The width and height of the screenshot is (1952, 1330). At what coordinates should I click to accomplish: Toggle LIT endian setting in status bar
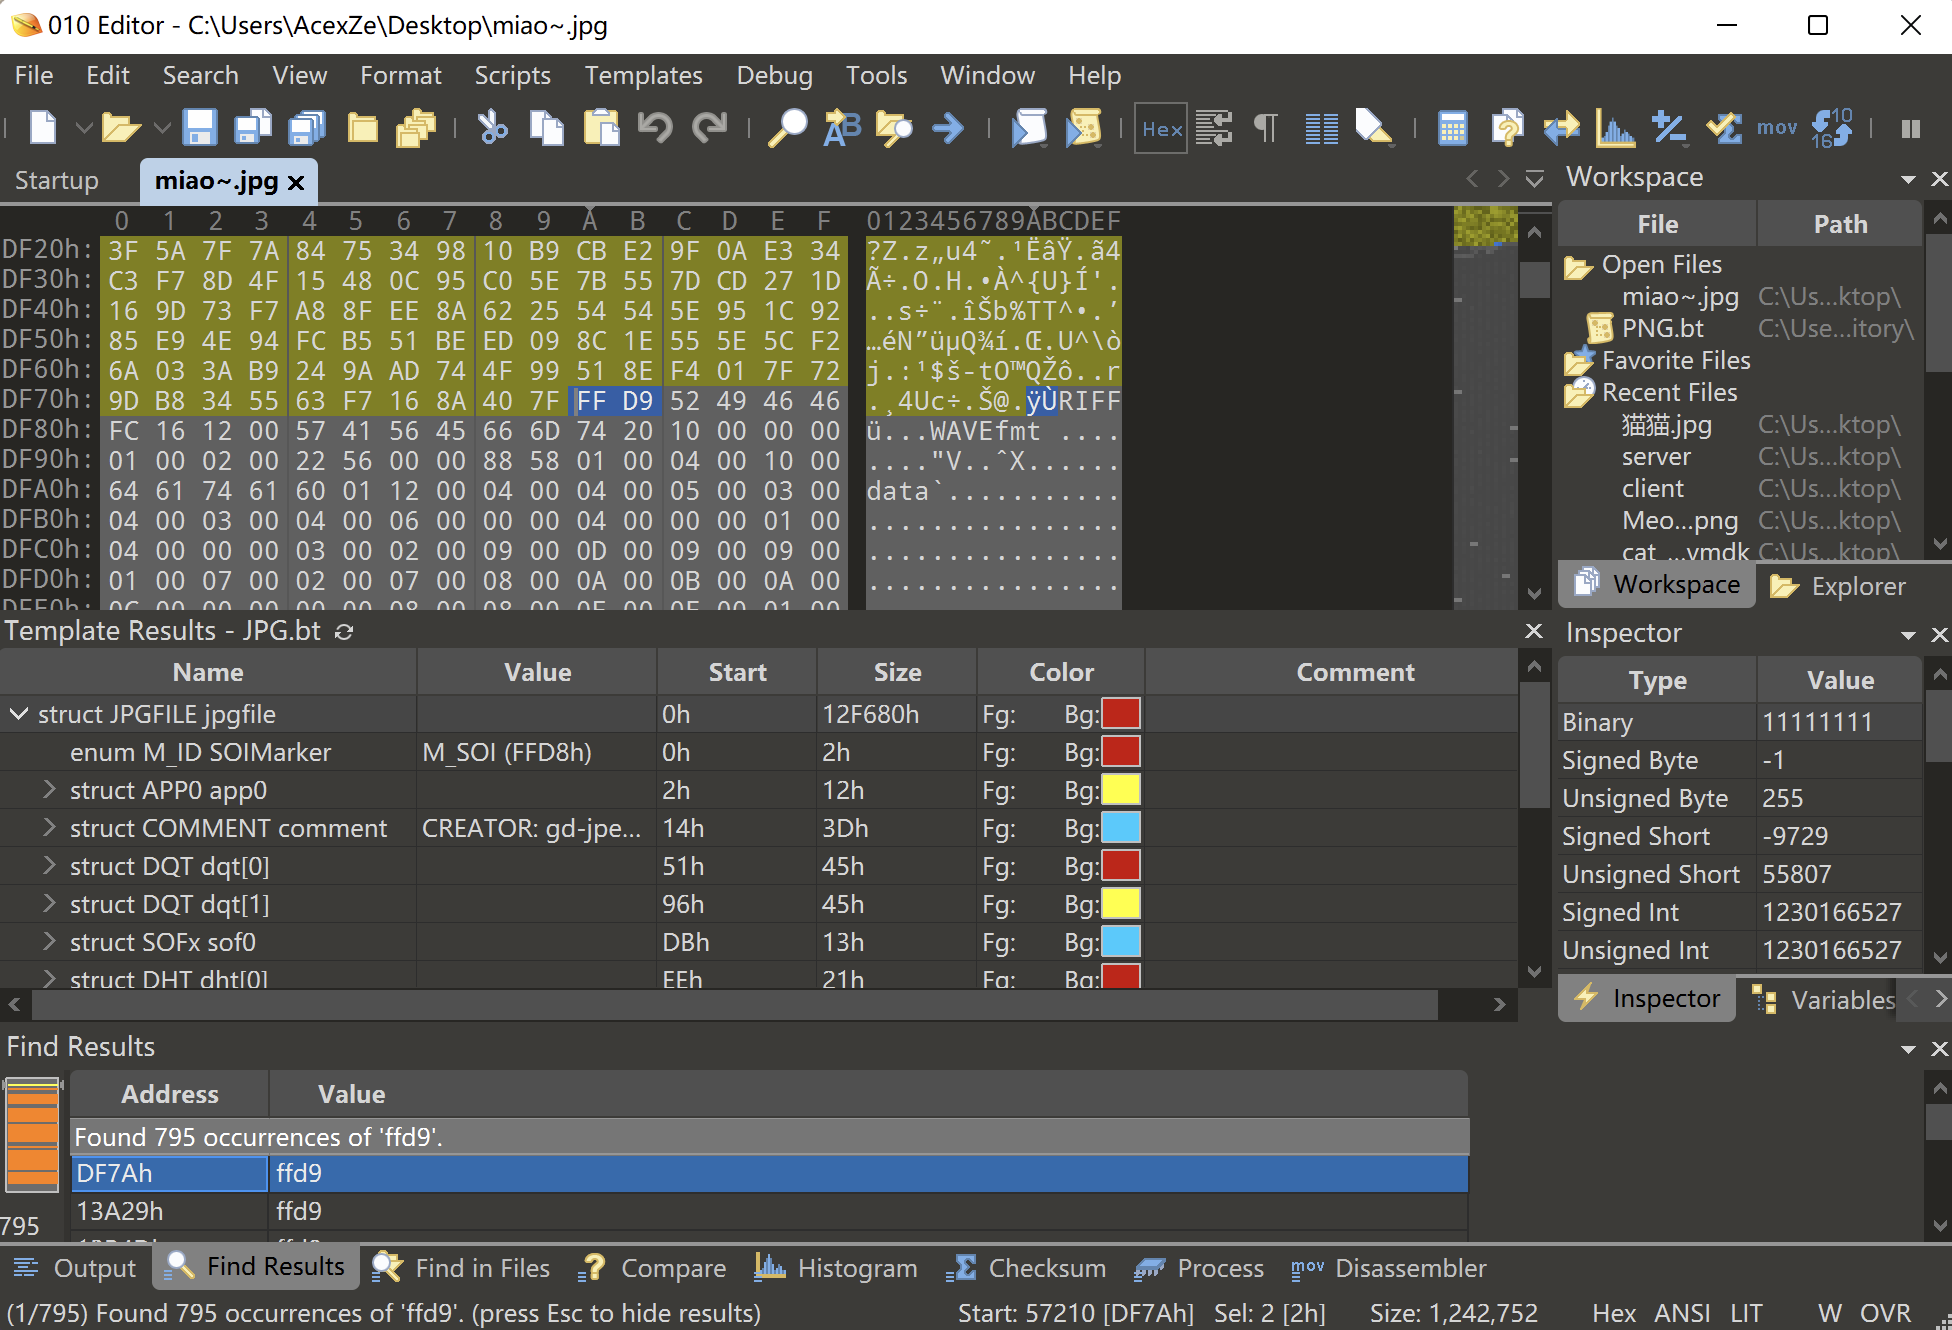tap(1746, 1313)
